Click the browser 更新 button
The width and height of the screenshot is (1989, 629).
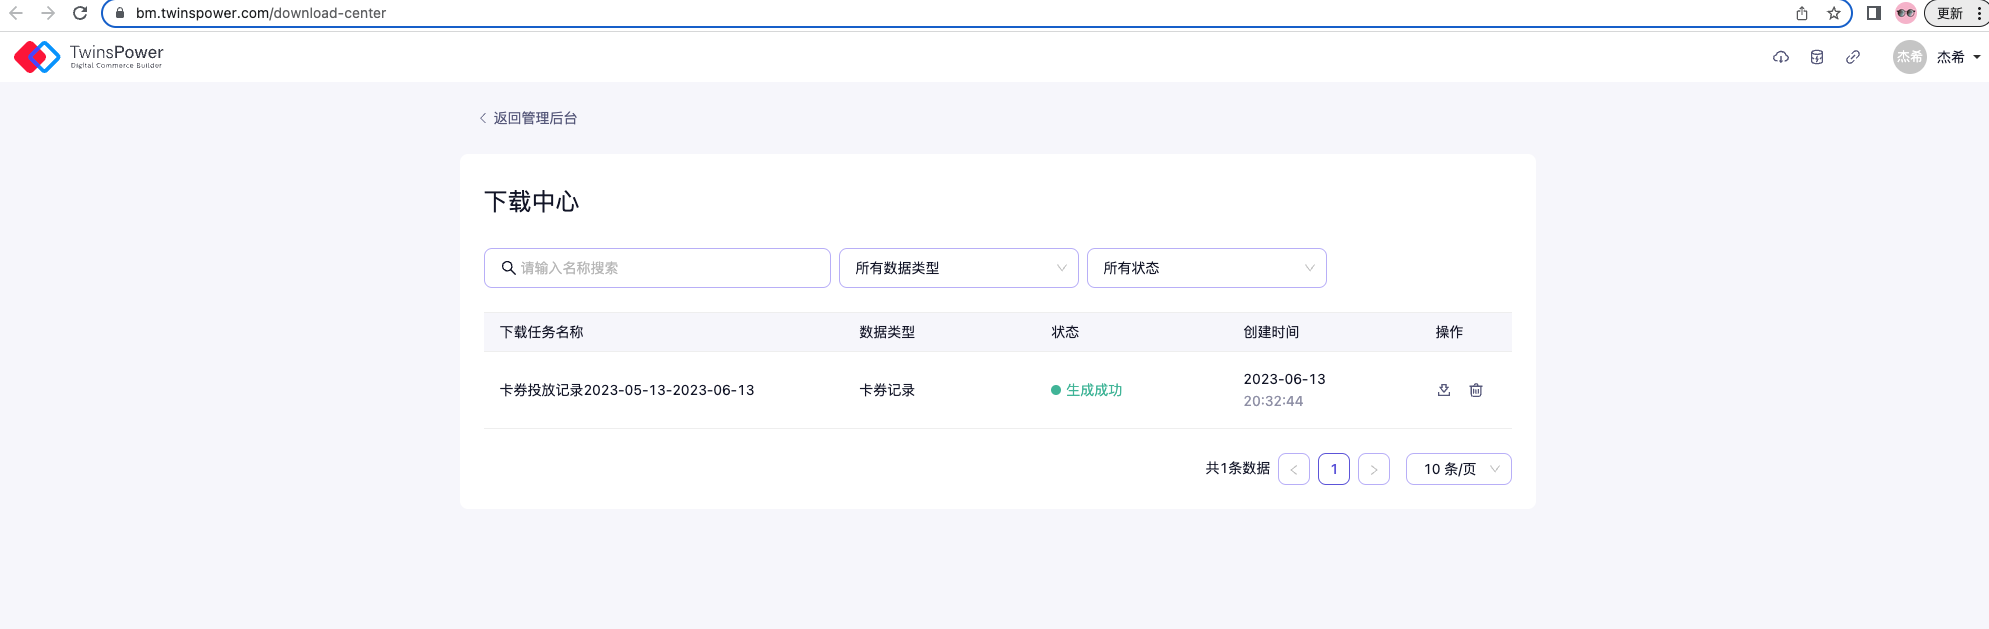[1950, 13]
